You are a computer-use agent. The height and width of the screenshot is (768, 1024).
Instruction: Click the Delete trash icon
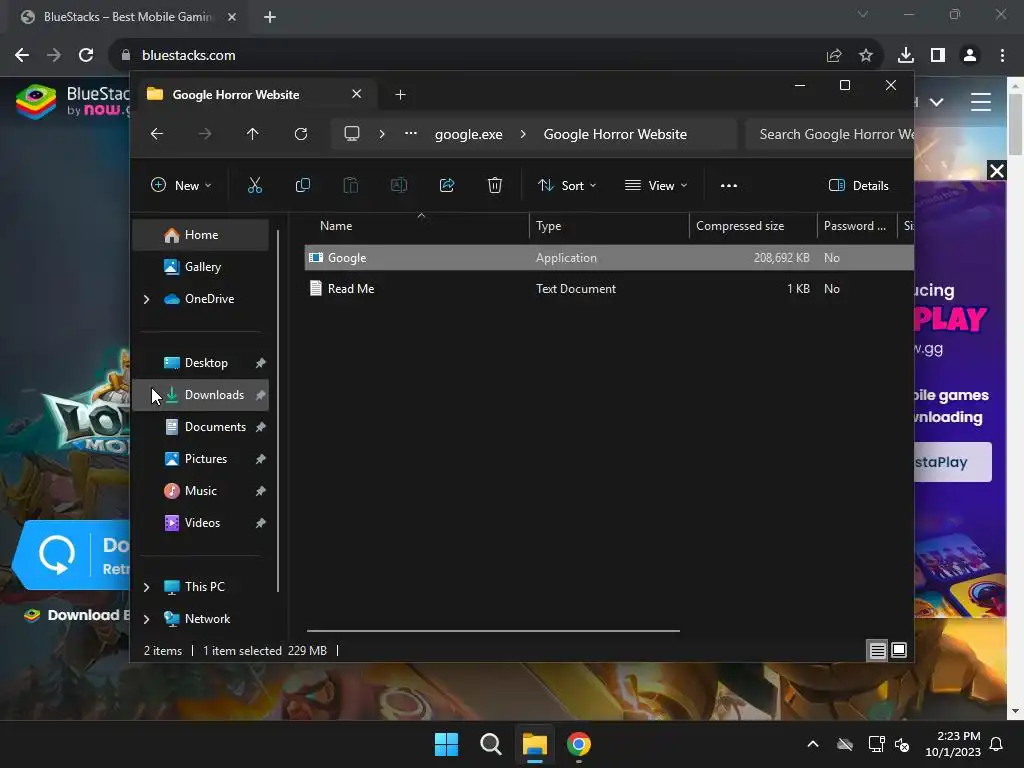(495, 185)
